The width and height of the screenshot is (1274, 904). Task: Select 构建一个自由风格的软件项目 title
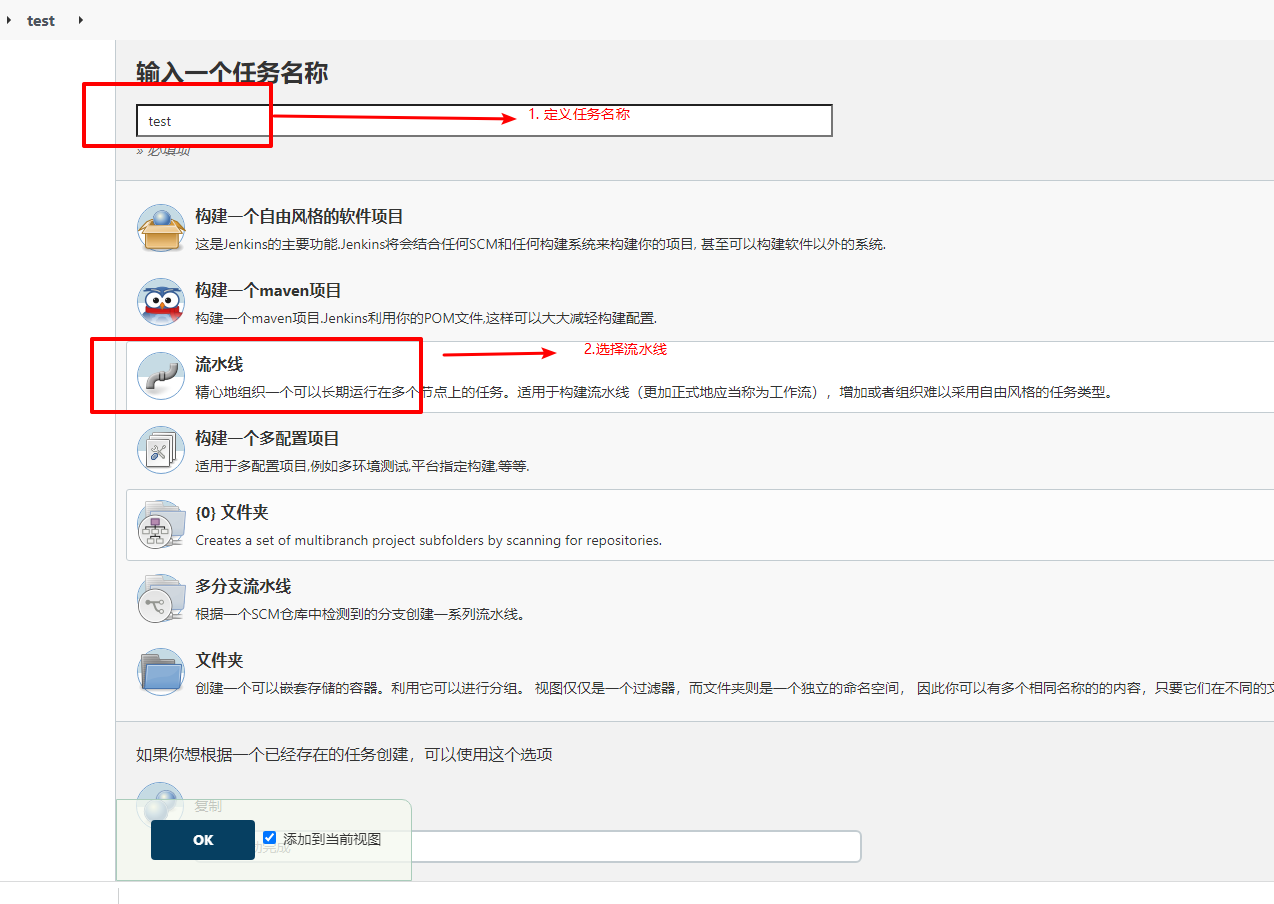pos(299,216)
